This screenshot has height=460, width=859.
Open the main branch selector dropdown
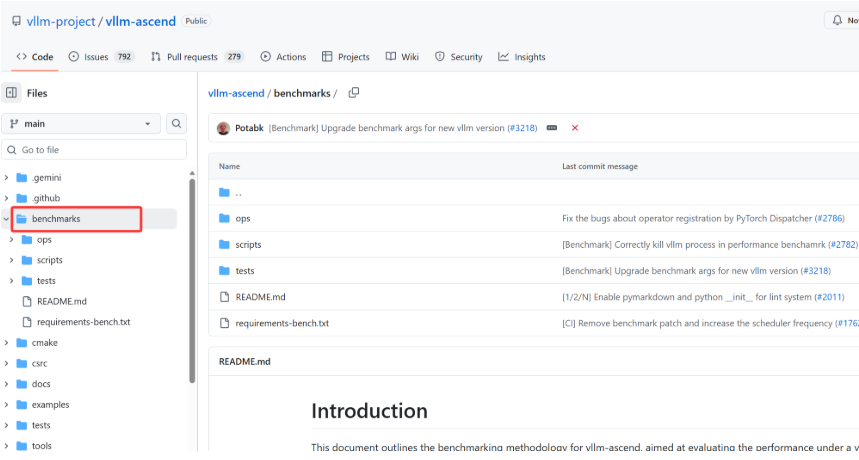81,124
